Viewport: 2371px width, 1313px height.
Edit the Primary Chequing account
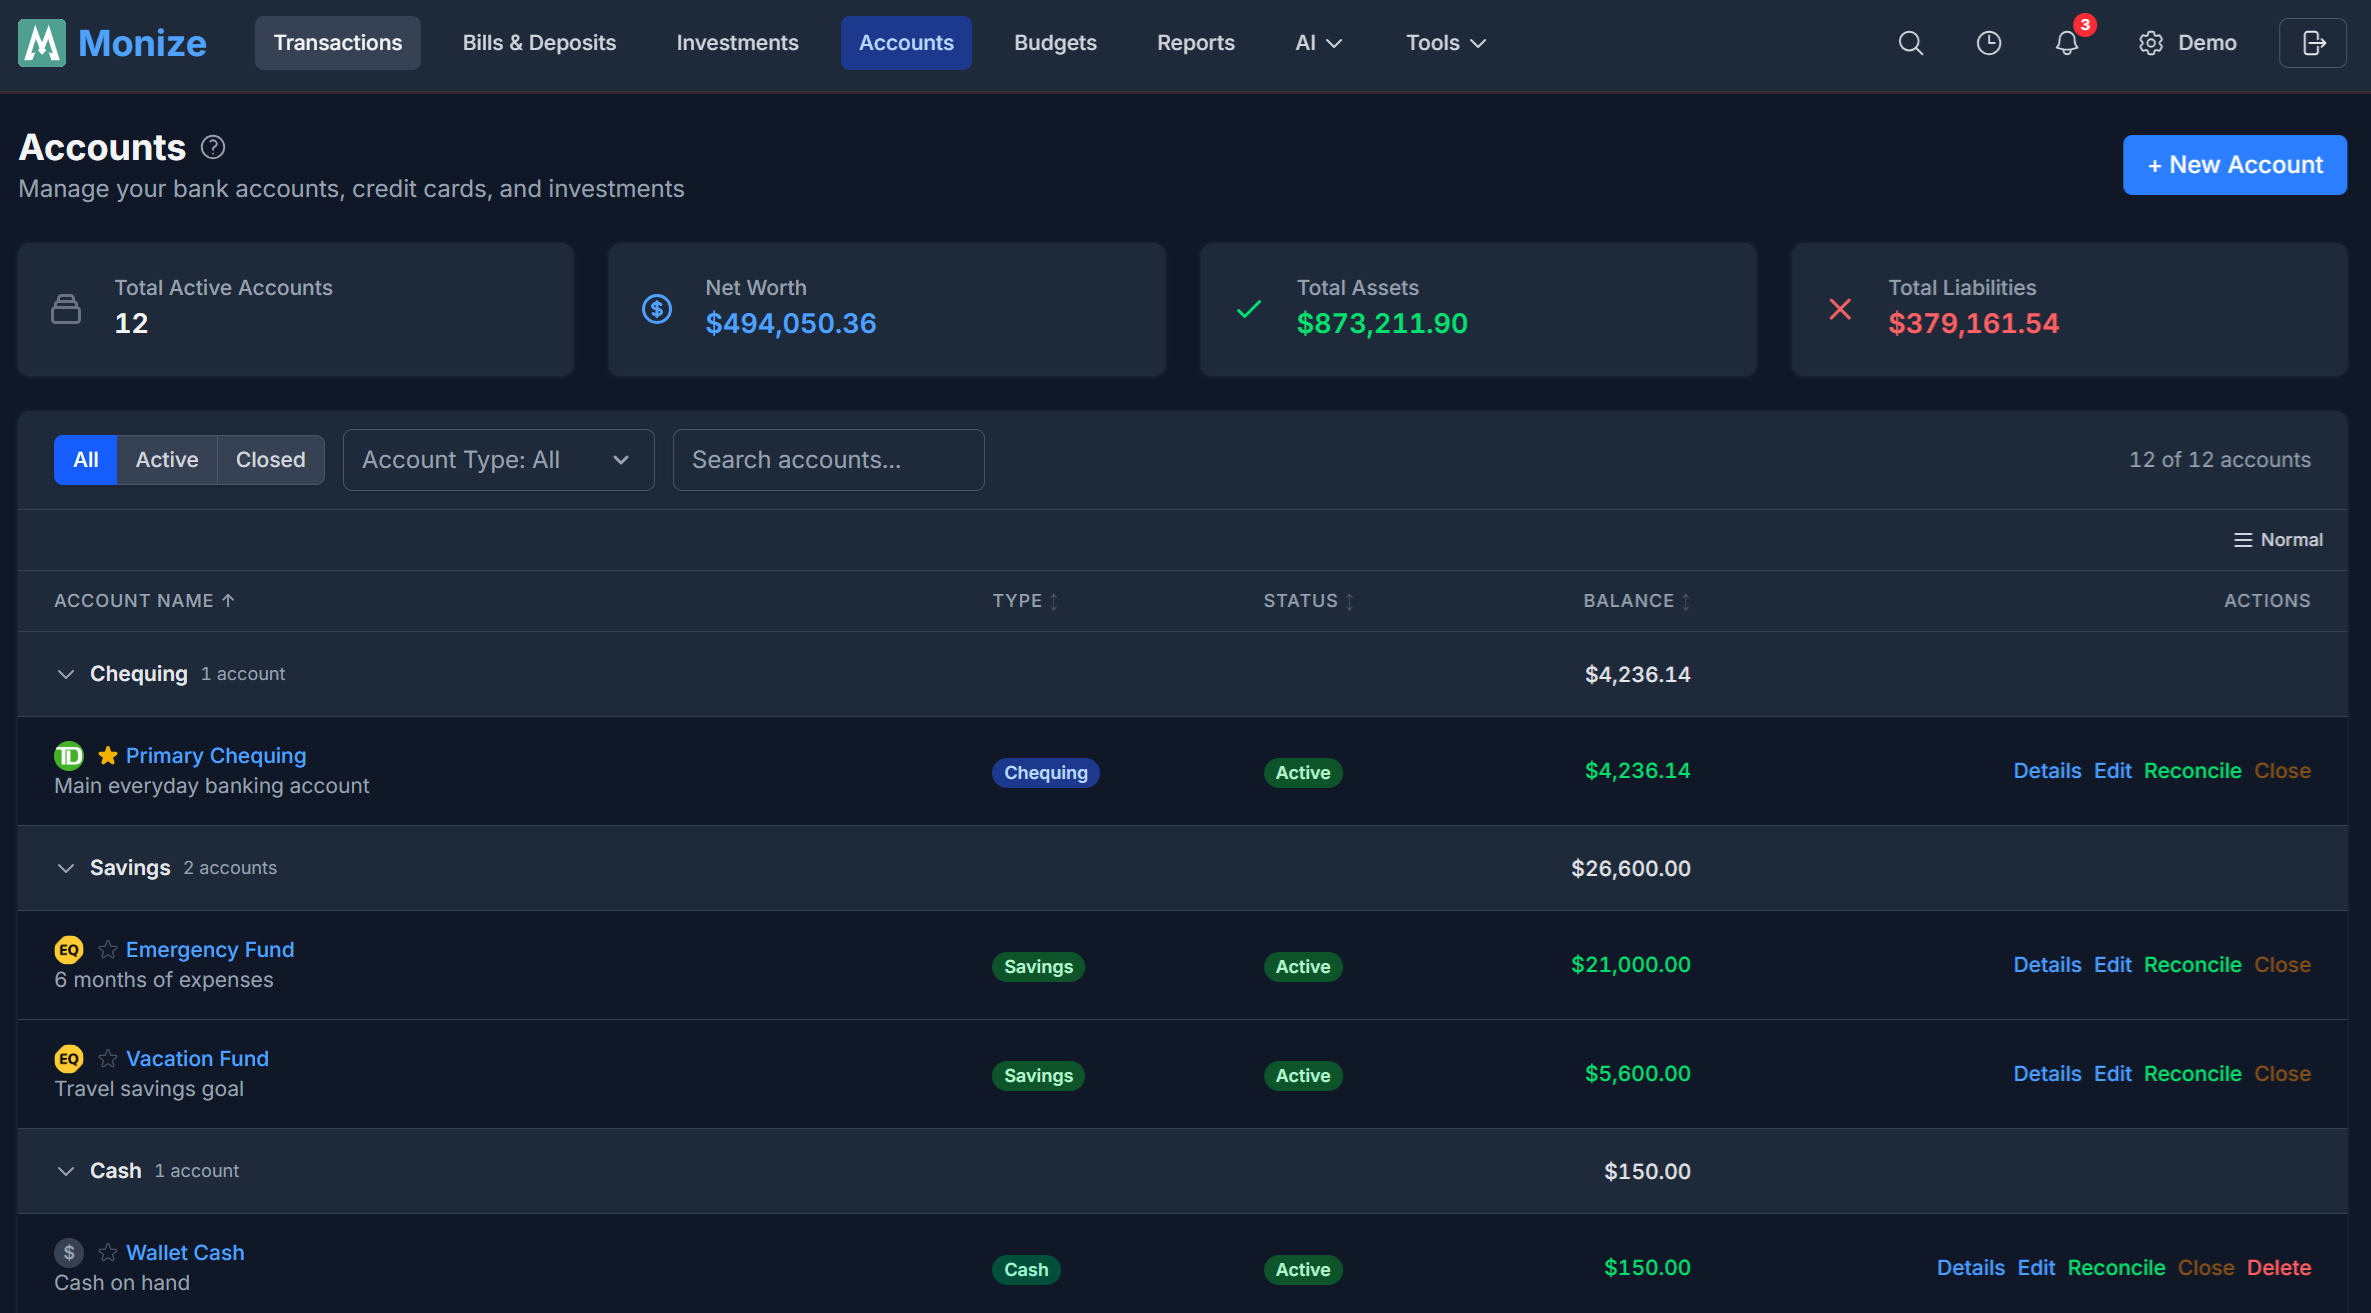point(2112,771)
